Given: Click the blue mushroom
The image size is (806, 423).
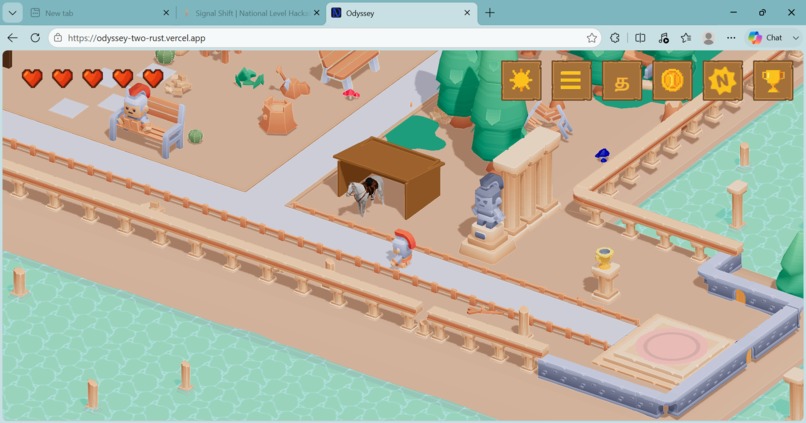Looking at the screenshot, I should click(x=602, y=155).
